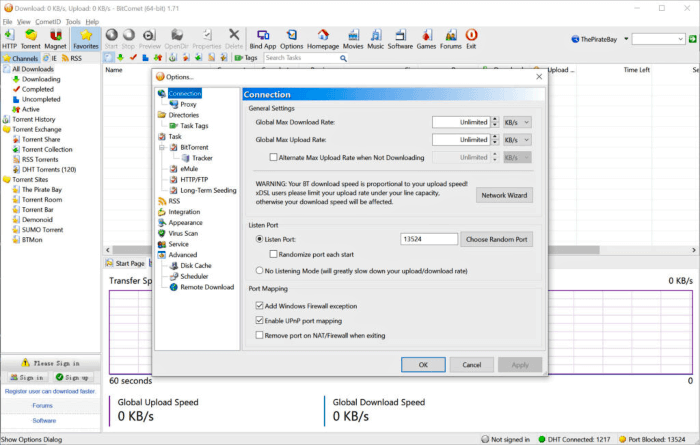Open ThePirateBay search engine dropdown arrow
The width and height of the screenshot is (700, 445).
click(x=626, y=39)
